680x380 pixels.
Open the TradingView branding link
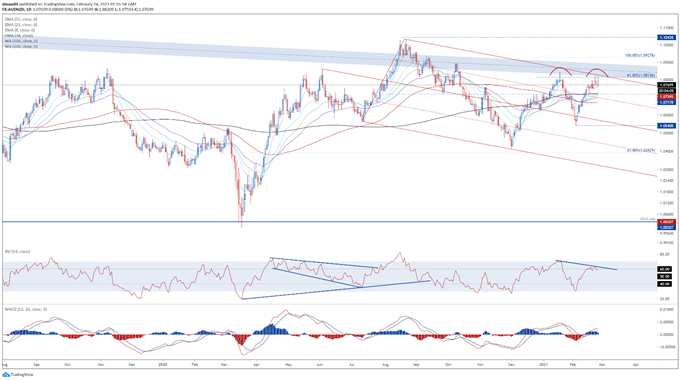coord(18,375)
